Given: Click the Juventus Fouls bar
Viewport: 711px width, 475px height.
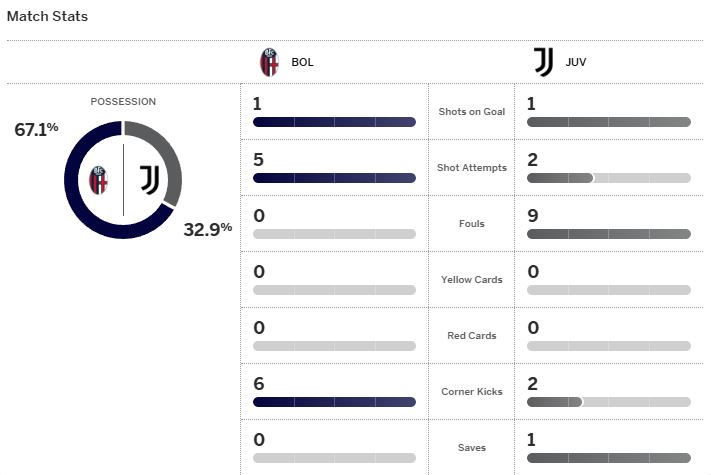Looking at the screenshot, I should (x=609, y=234).
